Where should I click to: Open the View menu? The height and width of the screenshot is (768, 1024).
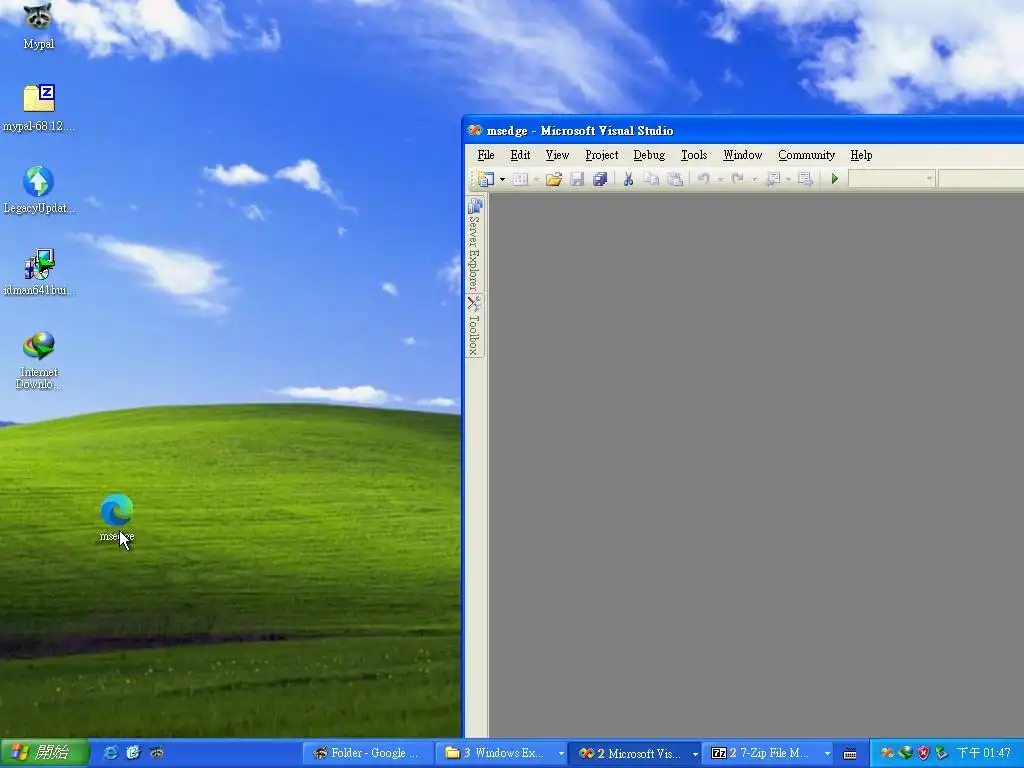click(x=557, y=155)
